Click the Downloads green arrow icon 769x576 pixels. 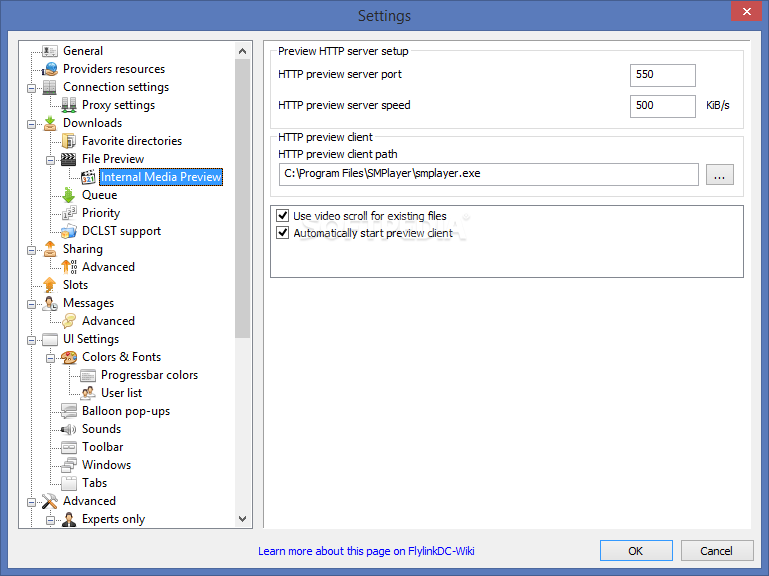(x=50, y=123)
